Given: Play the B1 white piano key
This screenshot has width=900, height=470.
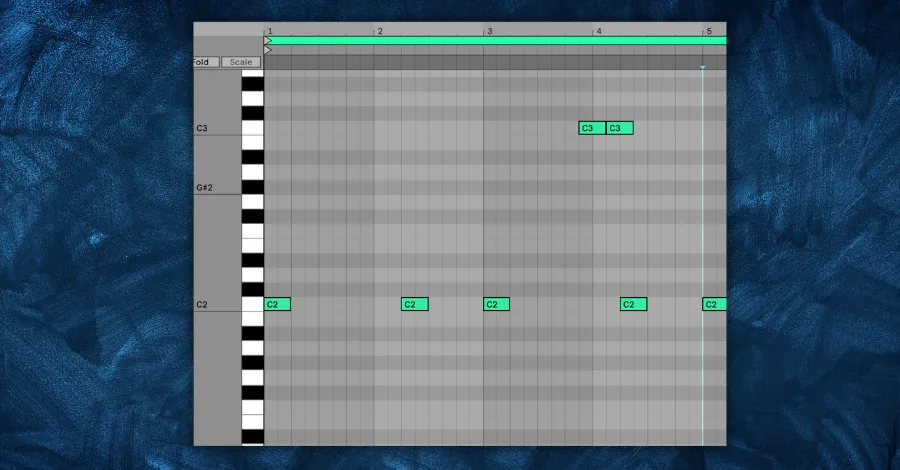Looking at the screenshot, I should (253, 318).
